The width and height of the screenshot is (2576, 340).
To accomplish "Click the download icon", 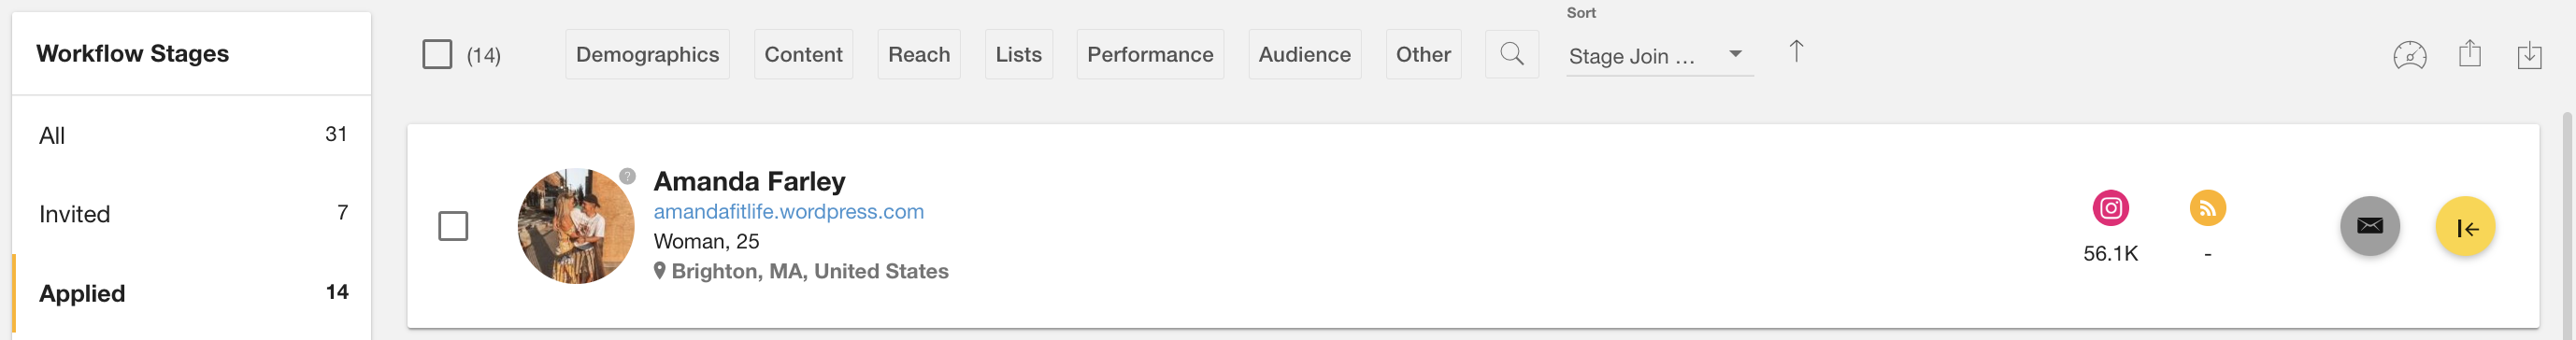I will coord(2530,55).
